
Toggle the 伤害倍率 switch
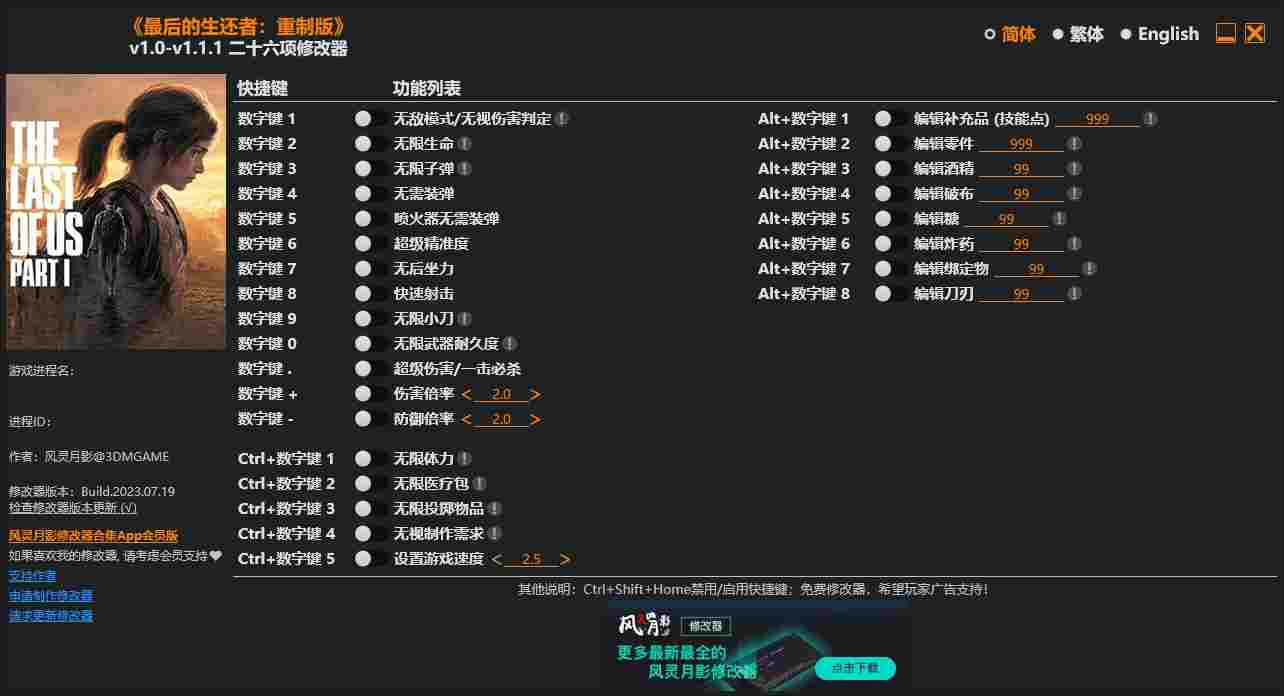click(371, 394)
